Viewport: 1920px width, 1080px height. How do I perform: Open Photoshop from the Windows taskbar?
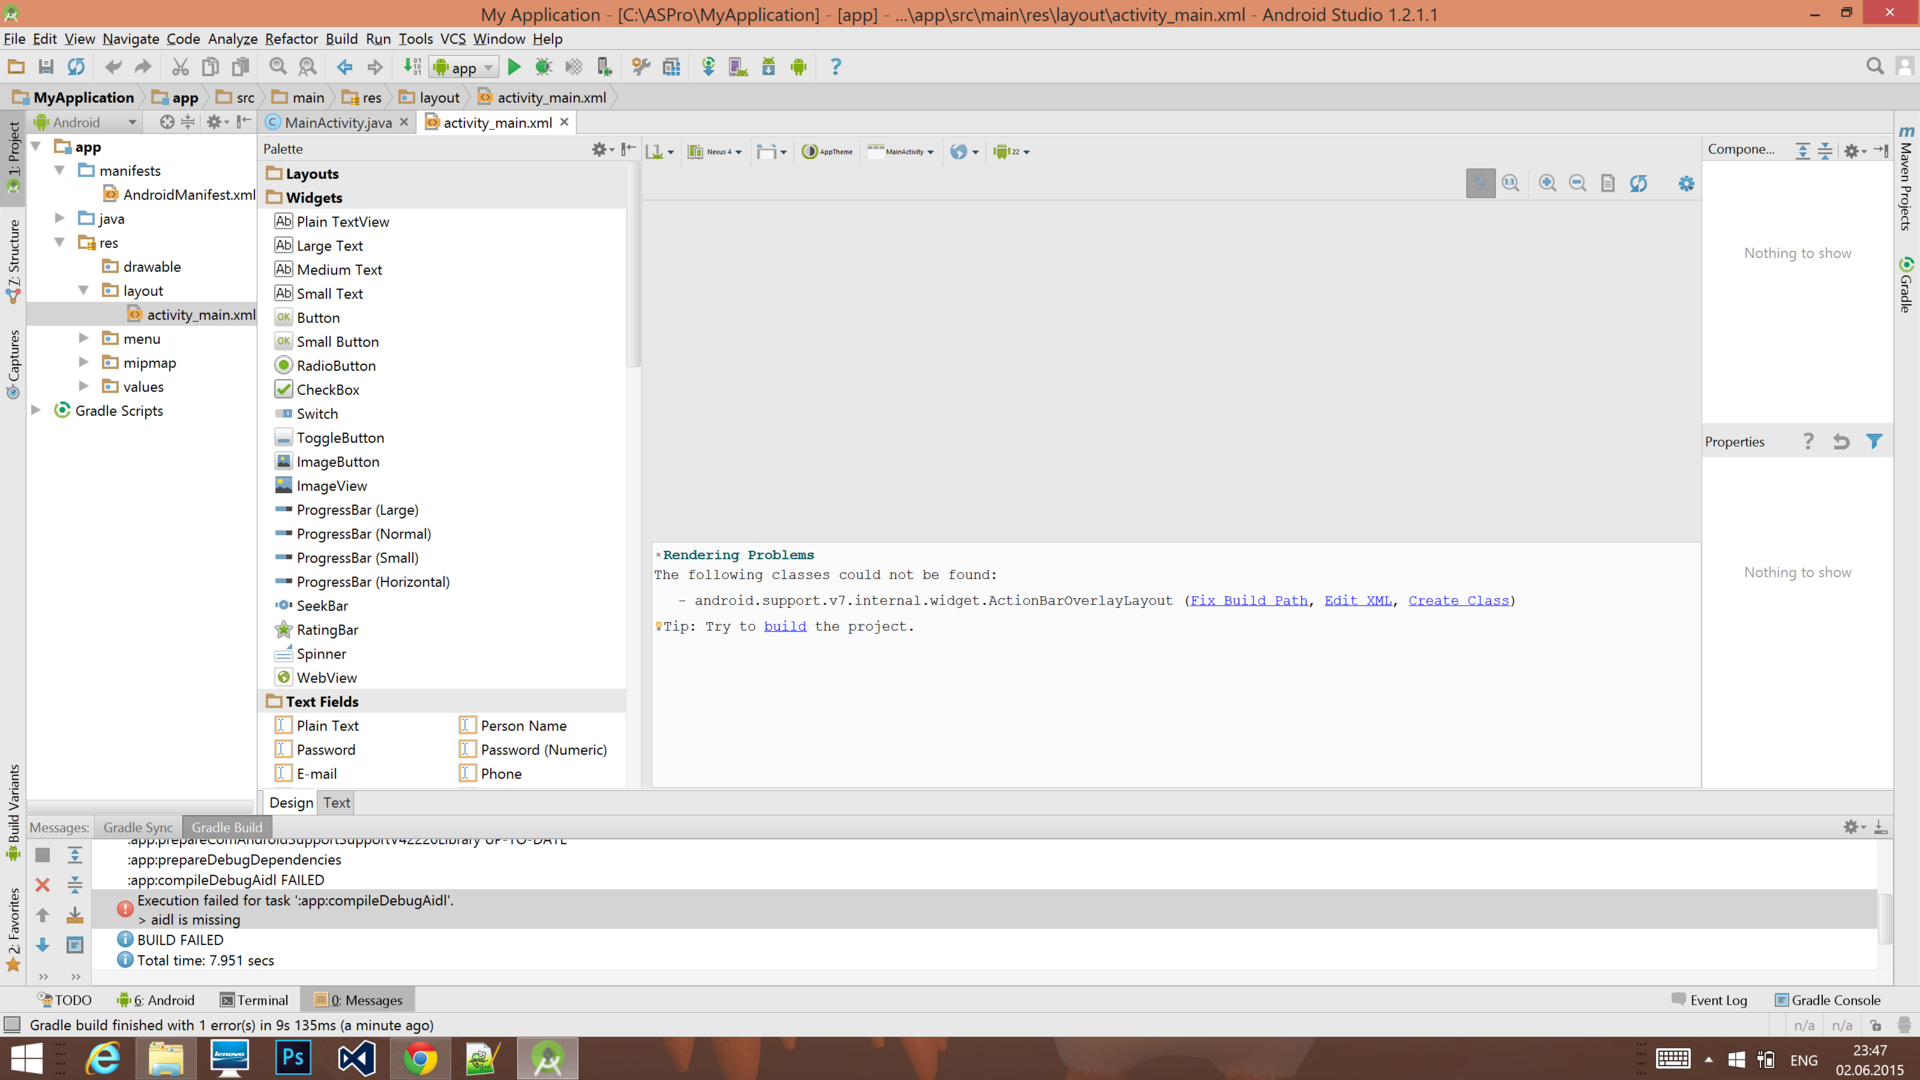tap(293, 1058)
